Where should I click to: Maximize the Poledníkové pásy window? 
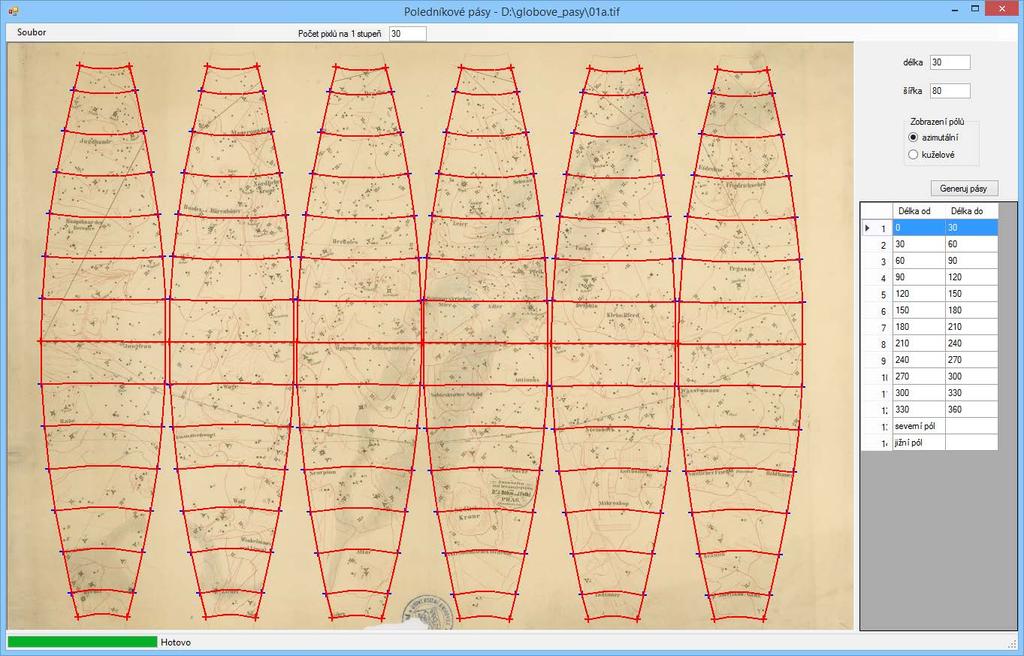coord(975,9)
